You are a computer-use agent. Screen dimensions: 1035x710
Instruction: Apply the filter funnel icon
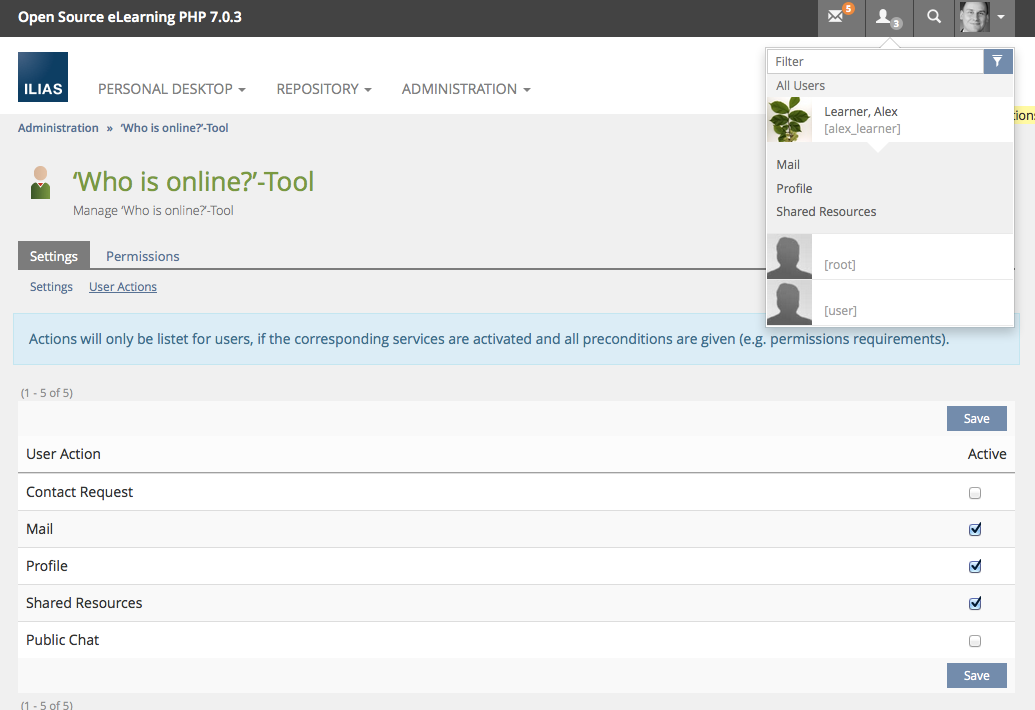[997, 62]
